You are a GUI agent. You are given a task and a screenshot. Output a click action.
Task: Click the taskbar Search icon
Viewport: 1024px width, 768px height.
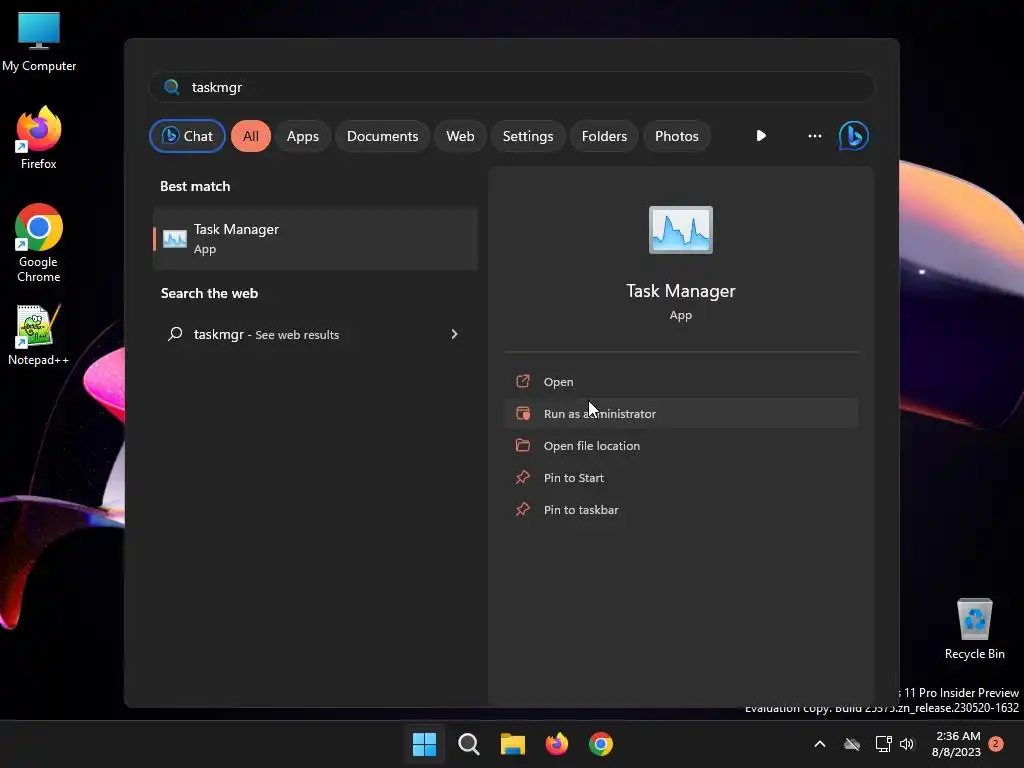tap(468, 744)
